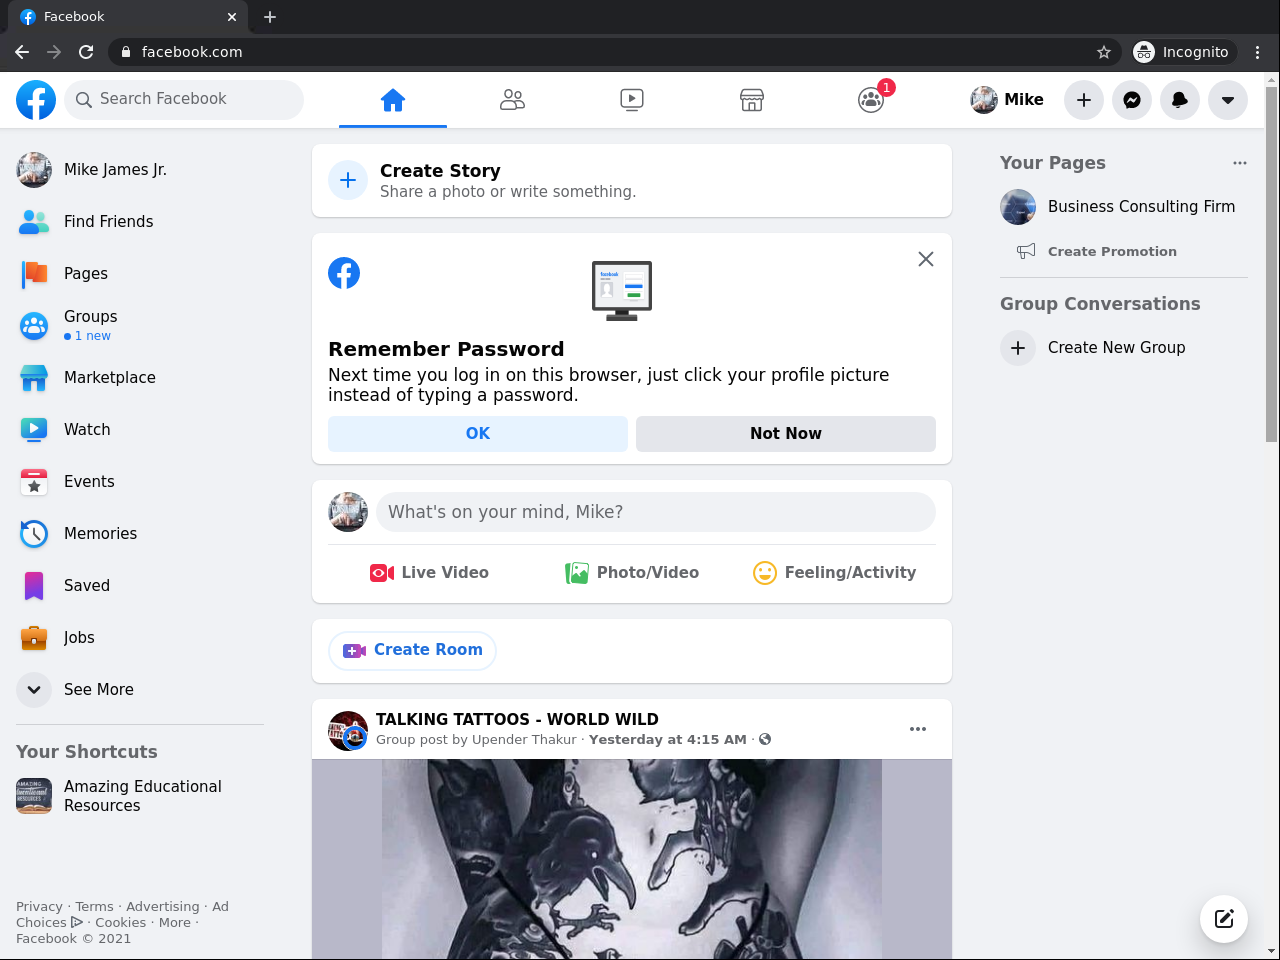Open Marketplace in the sidebar

140,378
